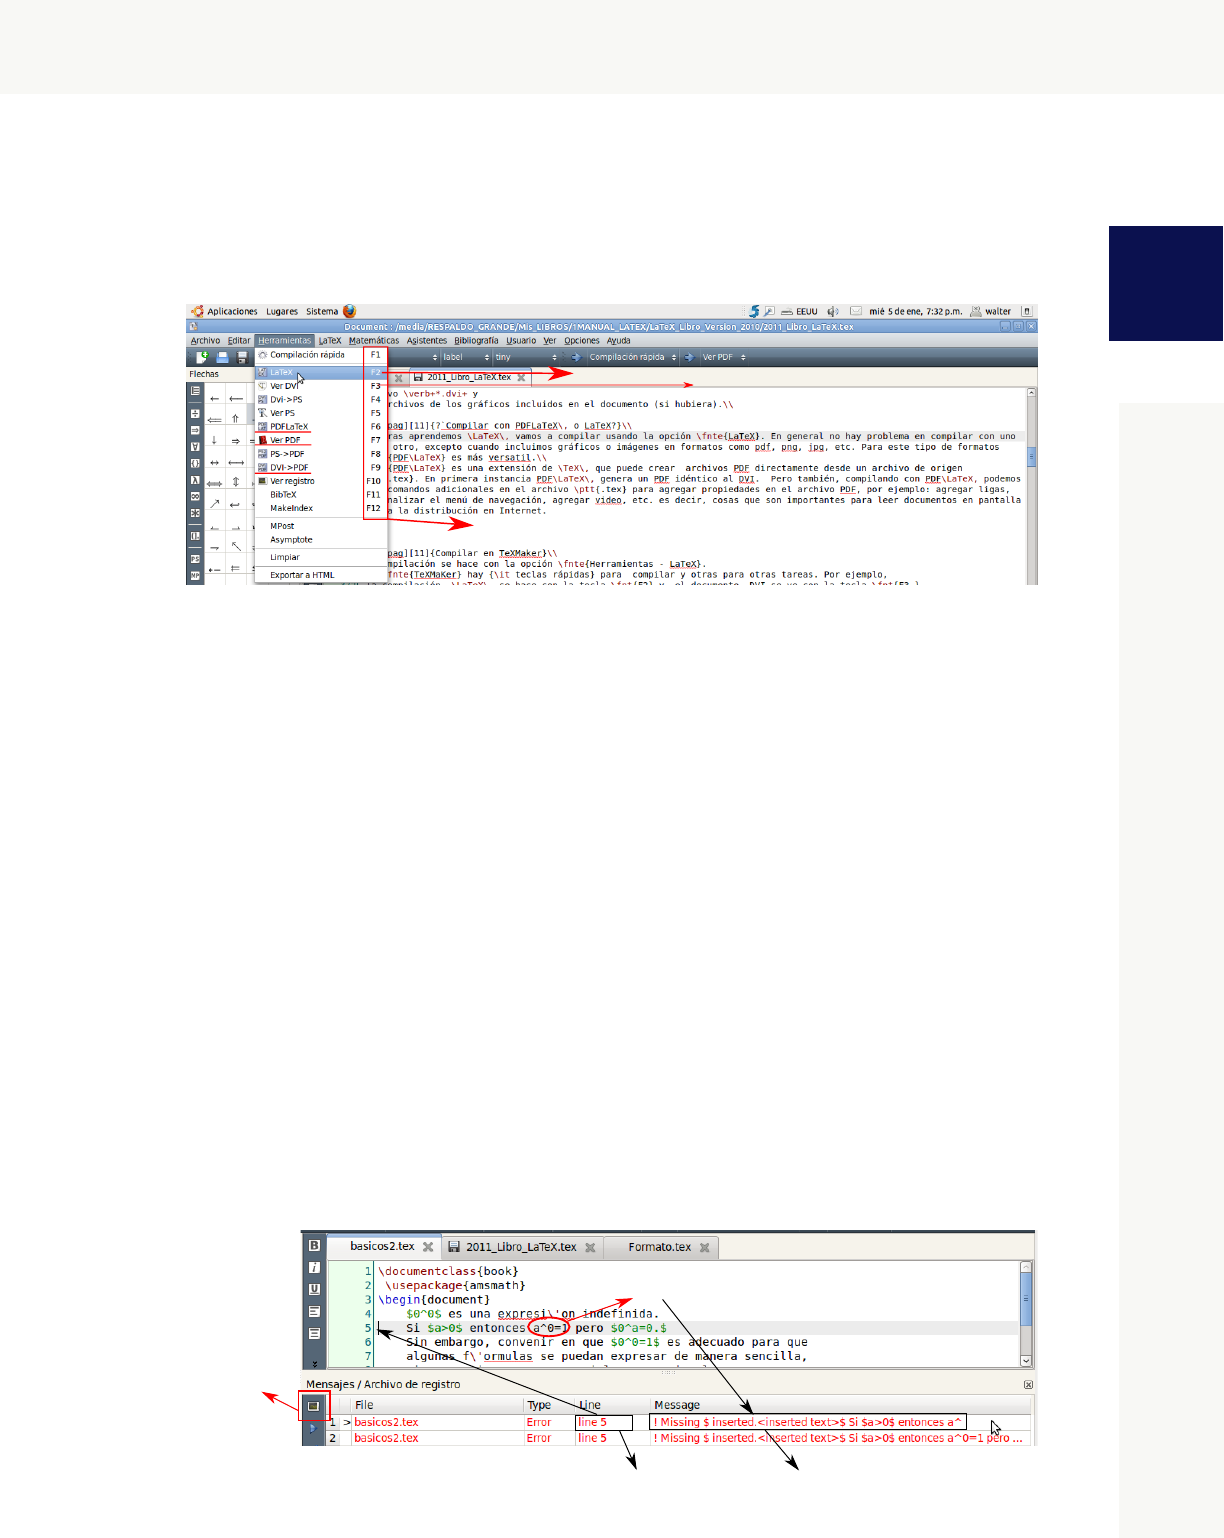The width and height of the screenshot is (1224, 1538).
Task: Open the Ayuda menu
Action: click(x=619, y=341)
